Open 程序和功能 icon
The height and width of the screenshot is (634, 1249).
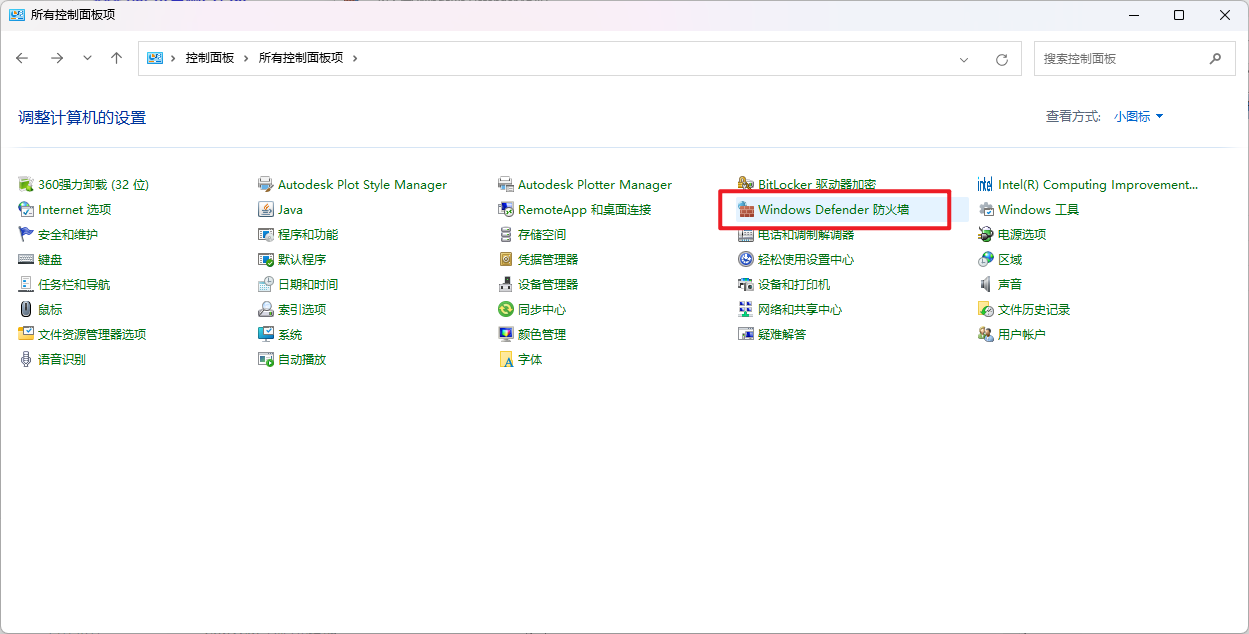266,234
